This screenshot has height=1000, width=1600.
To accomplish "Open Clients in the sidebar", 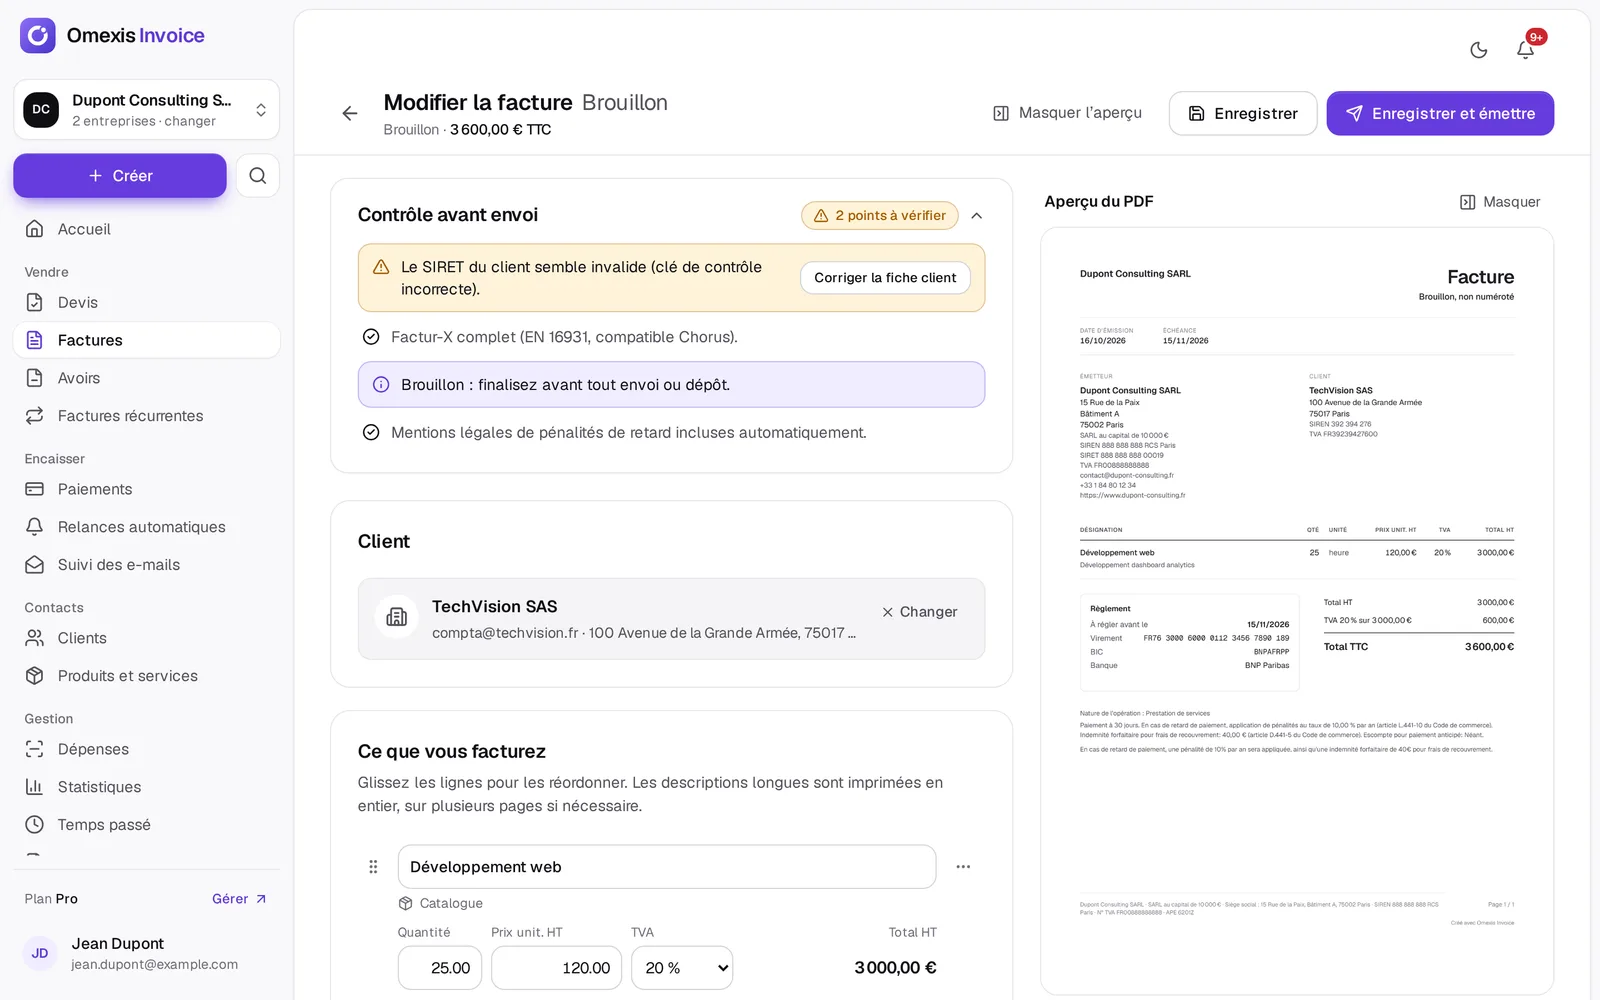I will pyautogui.click(x=146, y=639).
